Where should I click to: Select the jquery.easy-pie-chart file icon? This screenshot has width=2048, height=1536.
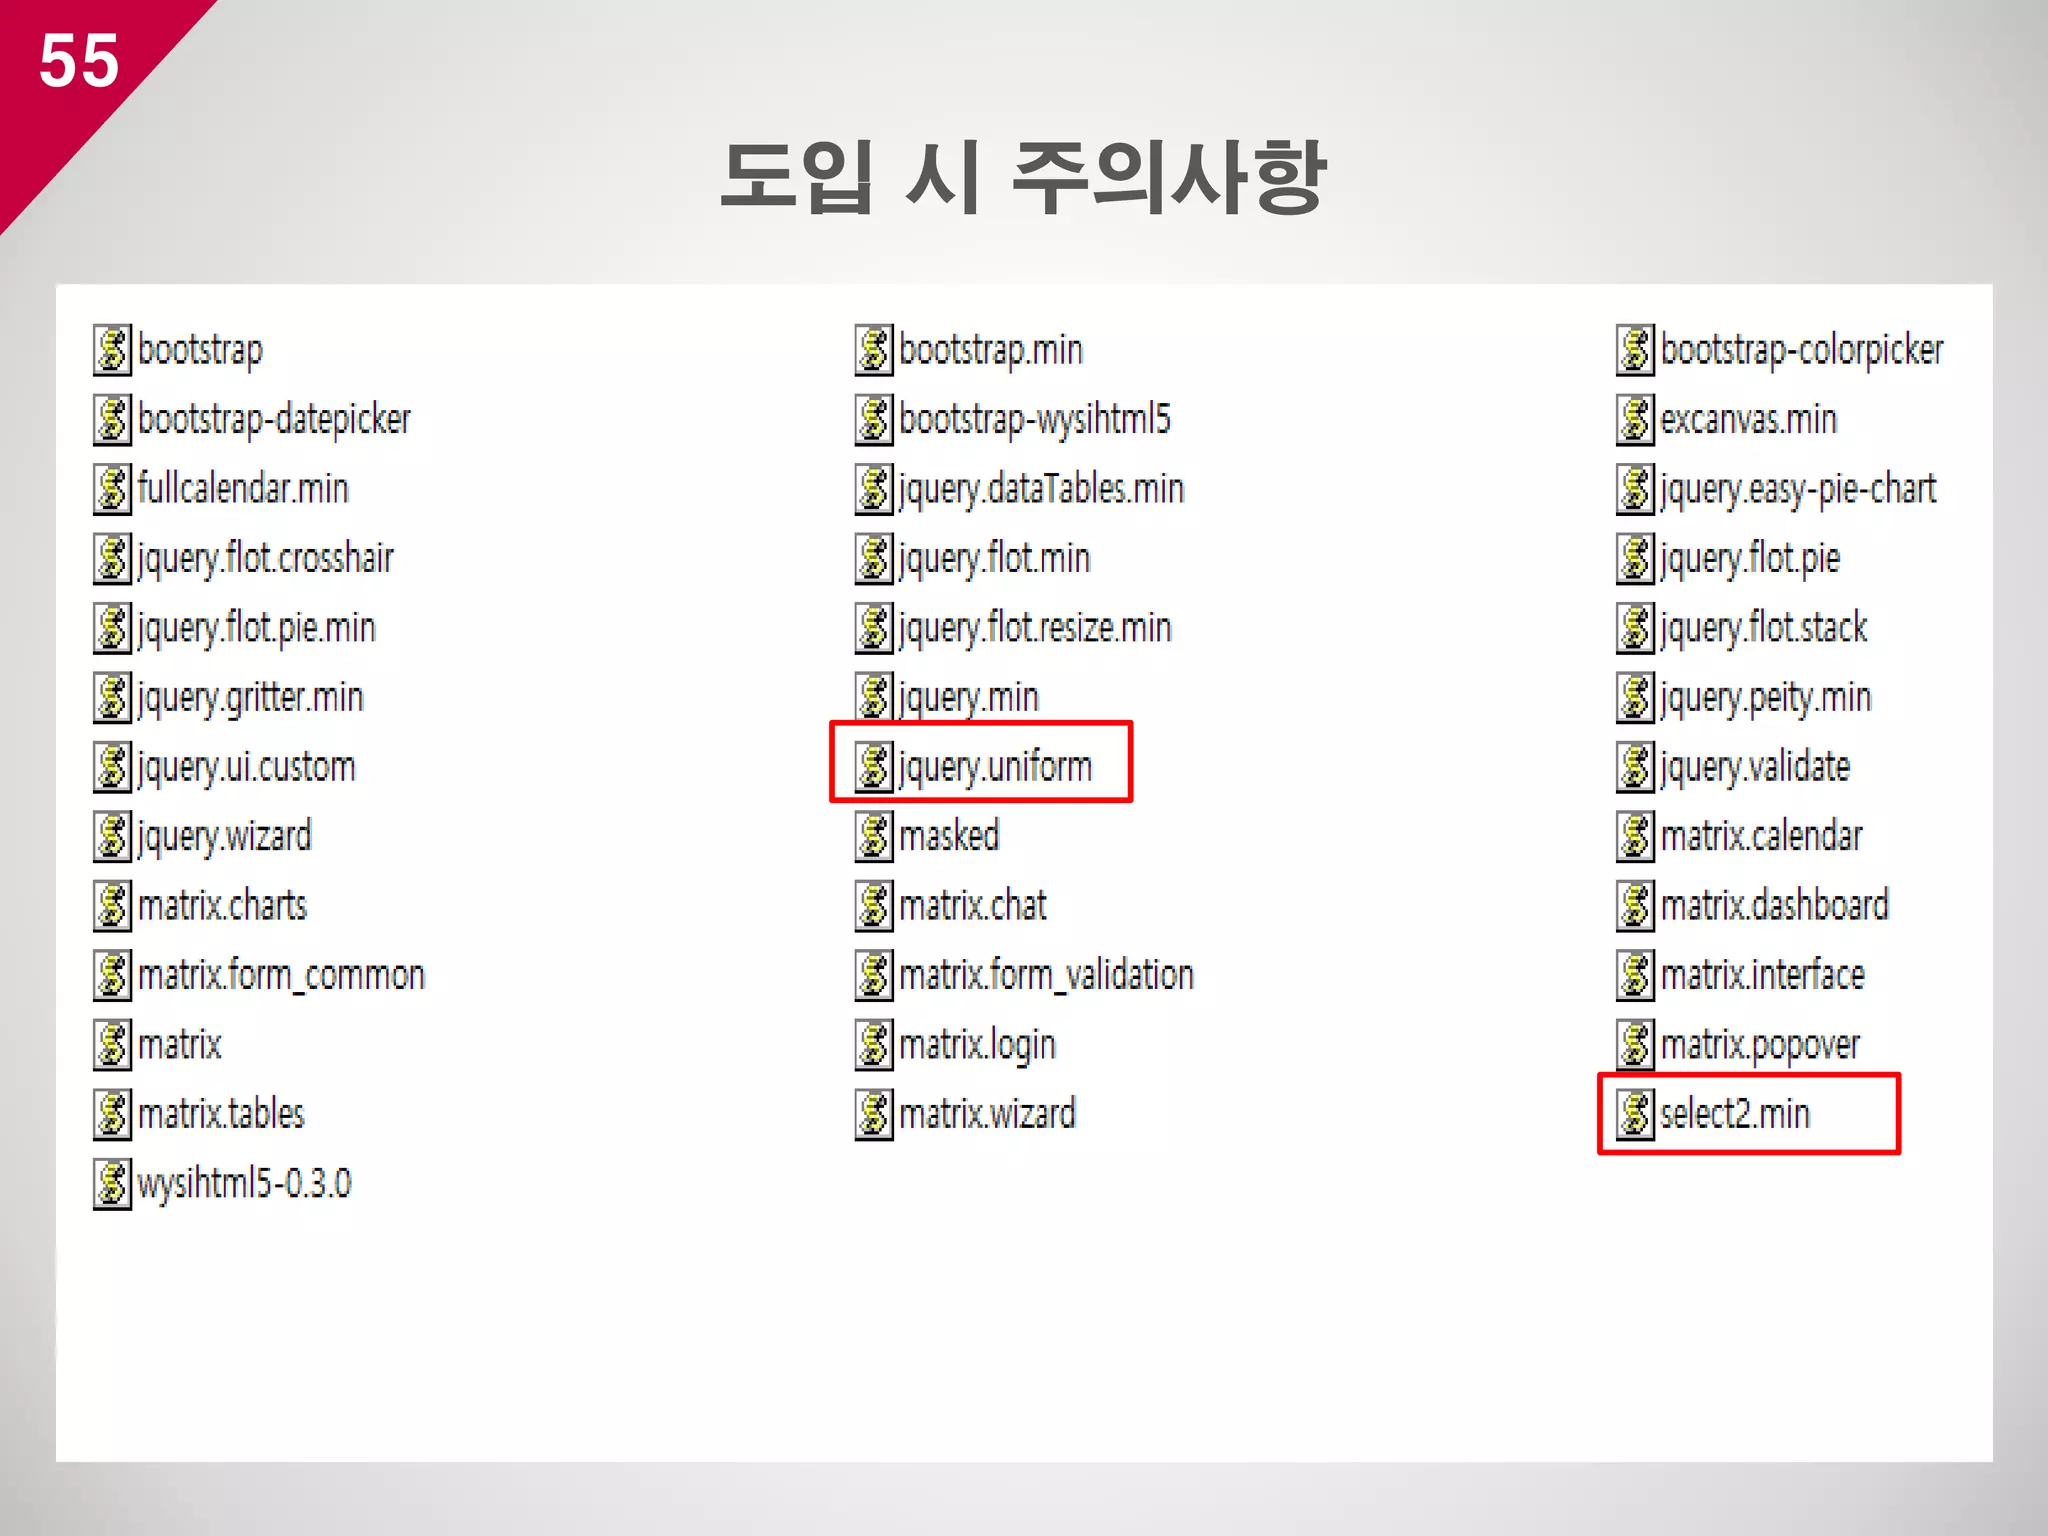point(1635,489)
